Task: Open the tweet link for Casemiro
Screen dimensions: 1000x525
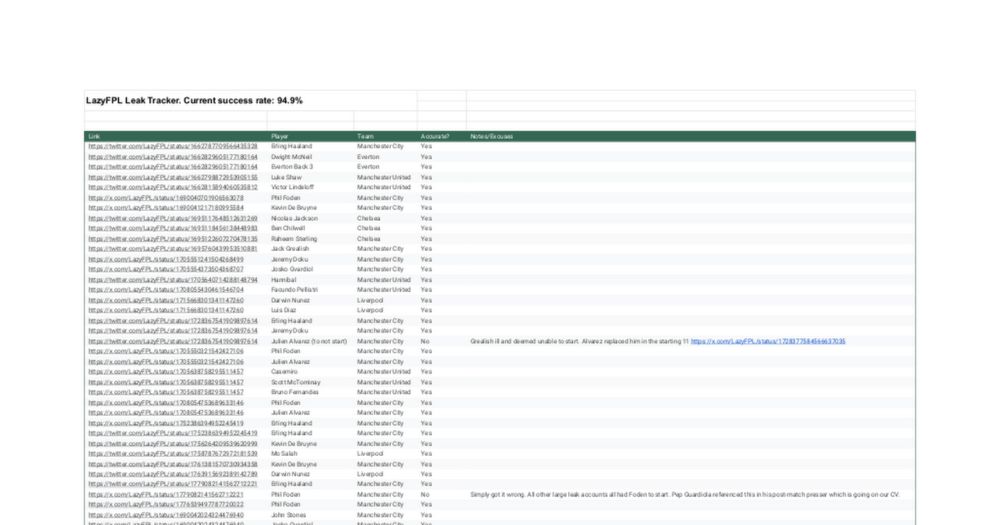Action: coord(166,372)
